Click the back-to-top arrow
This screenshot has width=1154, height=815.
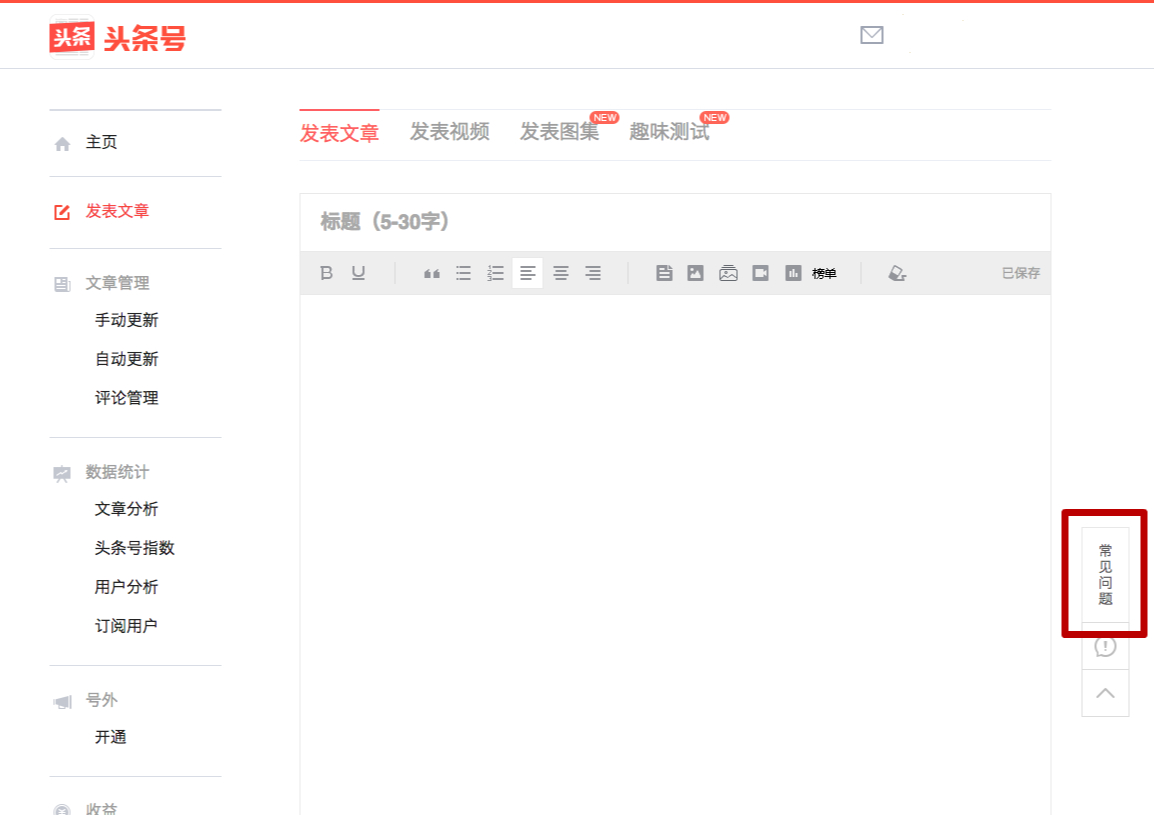click(1105, 693)
